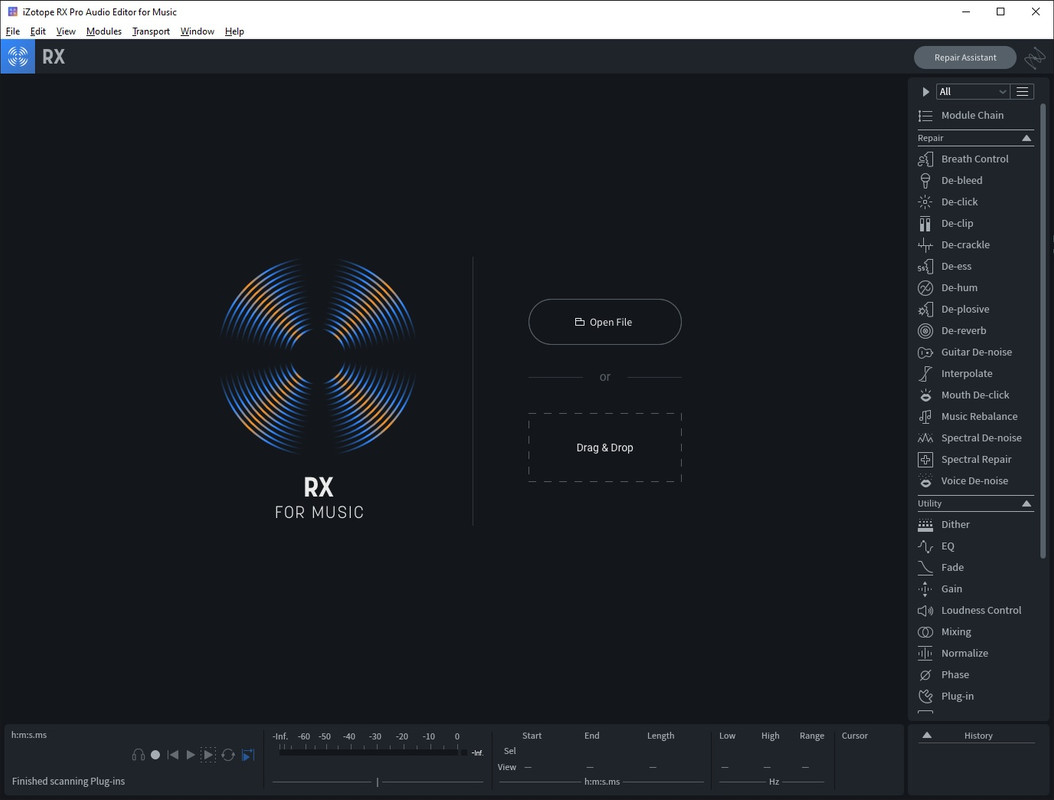Click the History panel label
This screenshot has height=800, width=1054.
tap(978, 735)
